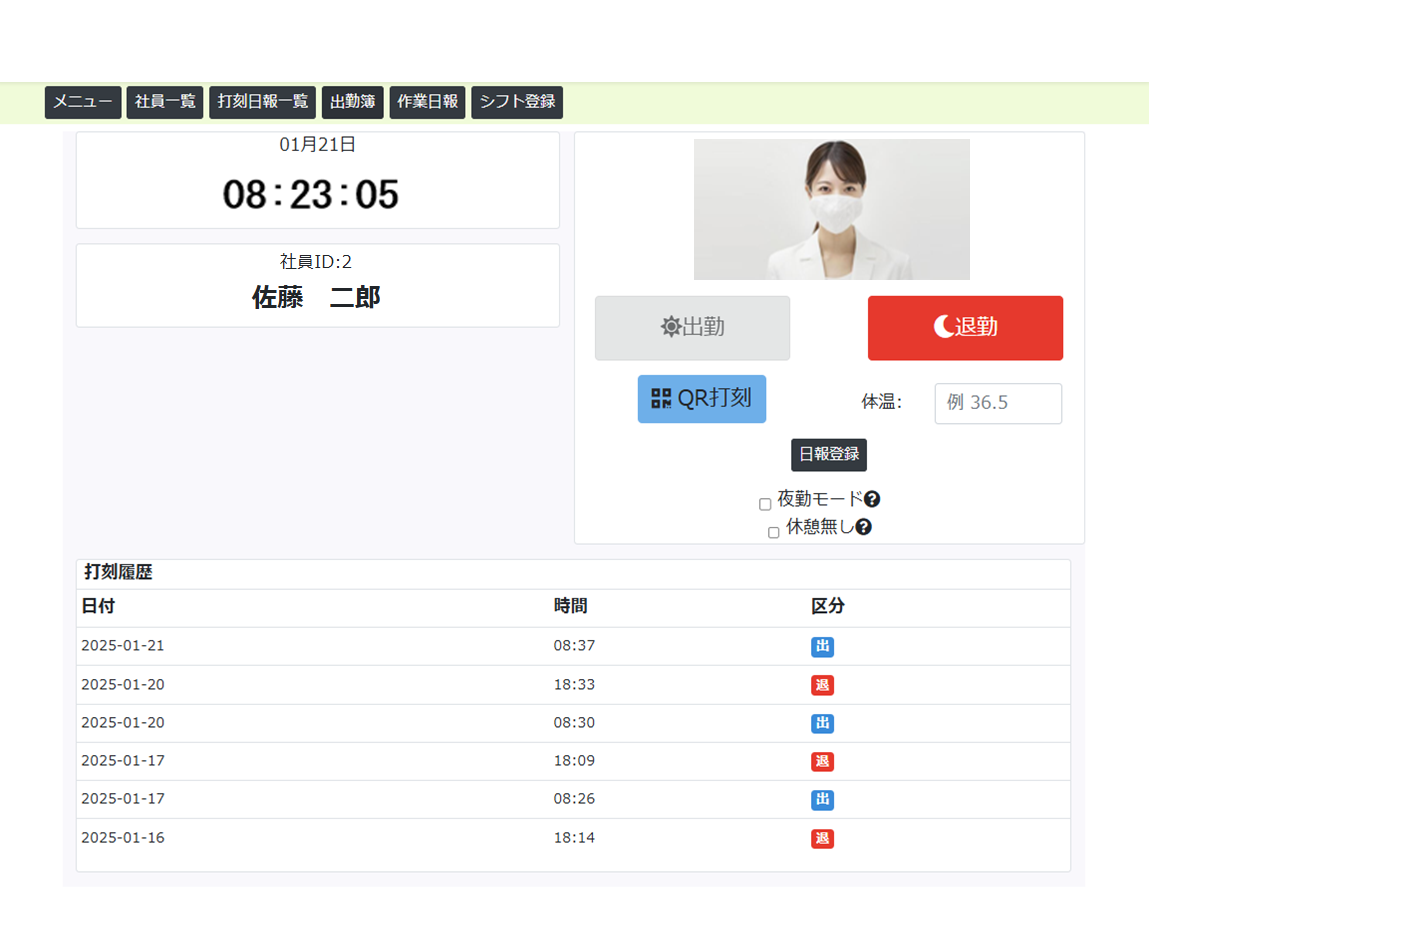Image resolution: width=1416 pixels, height=940 pixels.
Task: Click the help icon beside 休憩無し
Action: 863,527
